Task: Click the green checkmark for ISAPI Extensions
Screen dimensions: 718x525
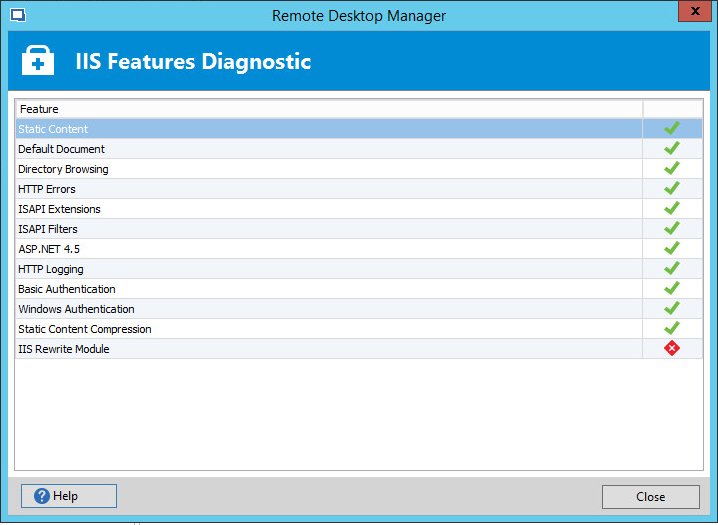Action: point(672,208)
